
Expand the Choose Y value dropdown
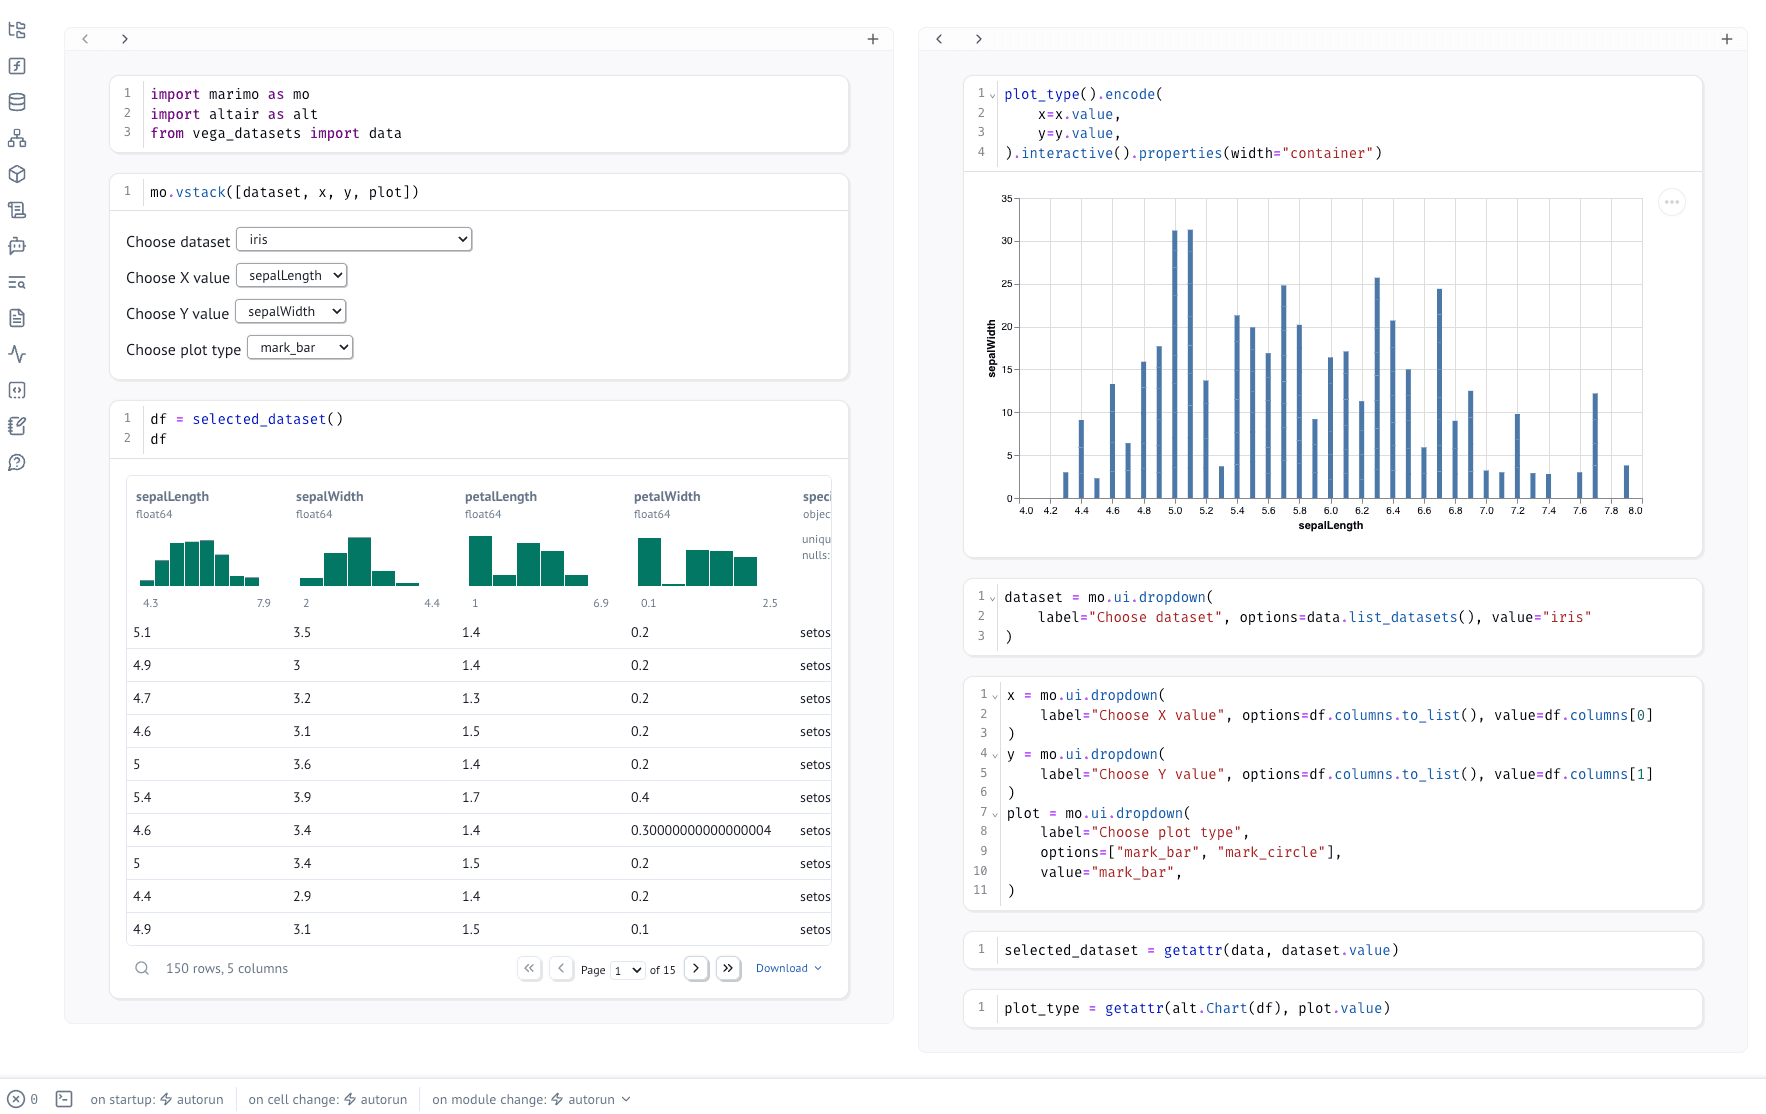(291, 312)
